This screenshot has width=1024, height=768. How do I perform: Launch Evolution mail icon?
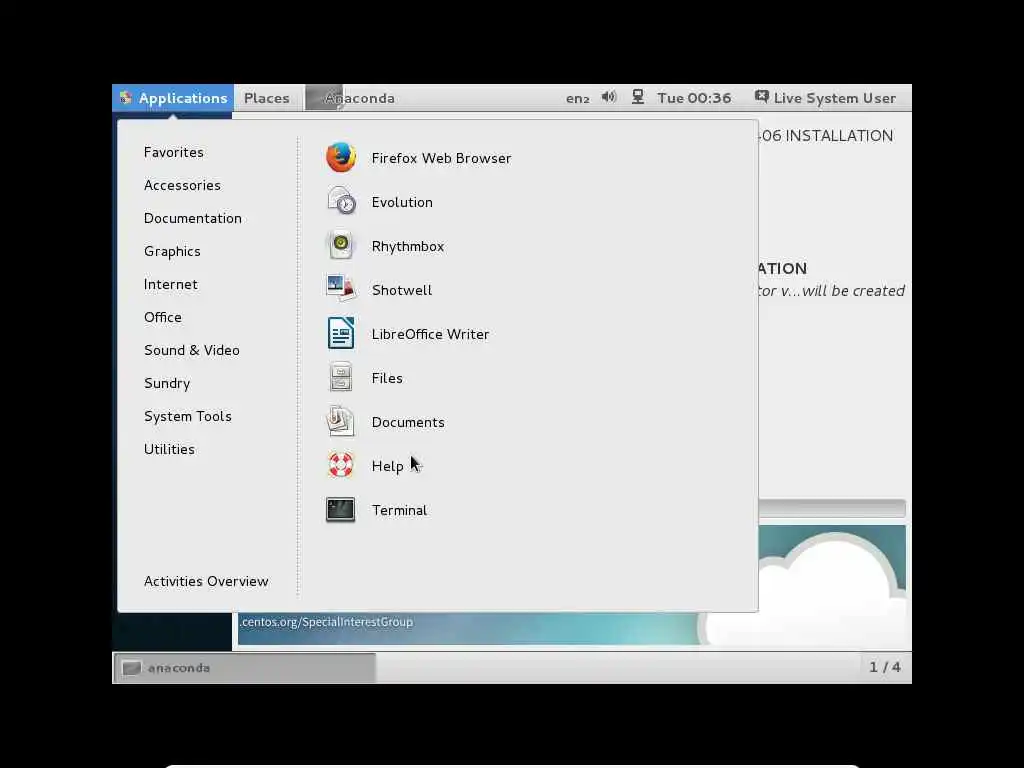point(341,201)
